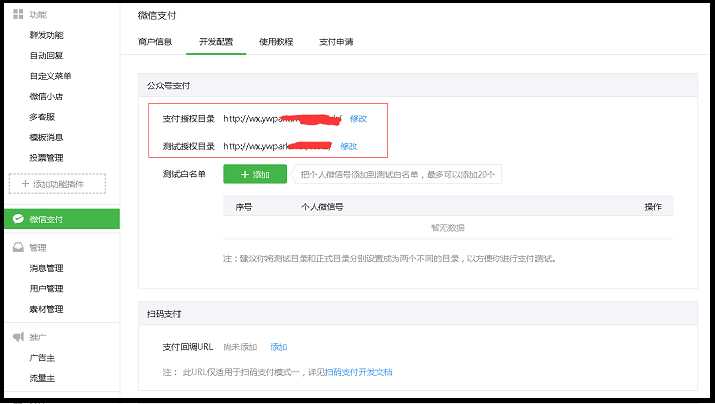The height and width of the screenshot is (404, 715).
Task: Open 投票管理 in the sidebar
Action: coord(47,158)
